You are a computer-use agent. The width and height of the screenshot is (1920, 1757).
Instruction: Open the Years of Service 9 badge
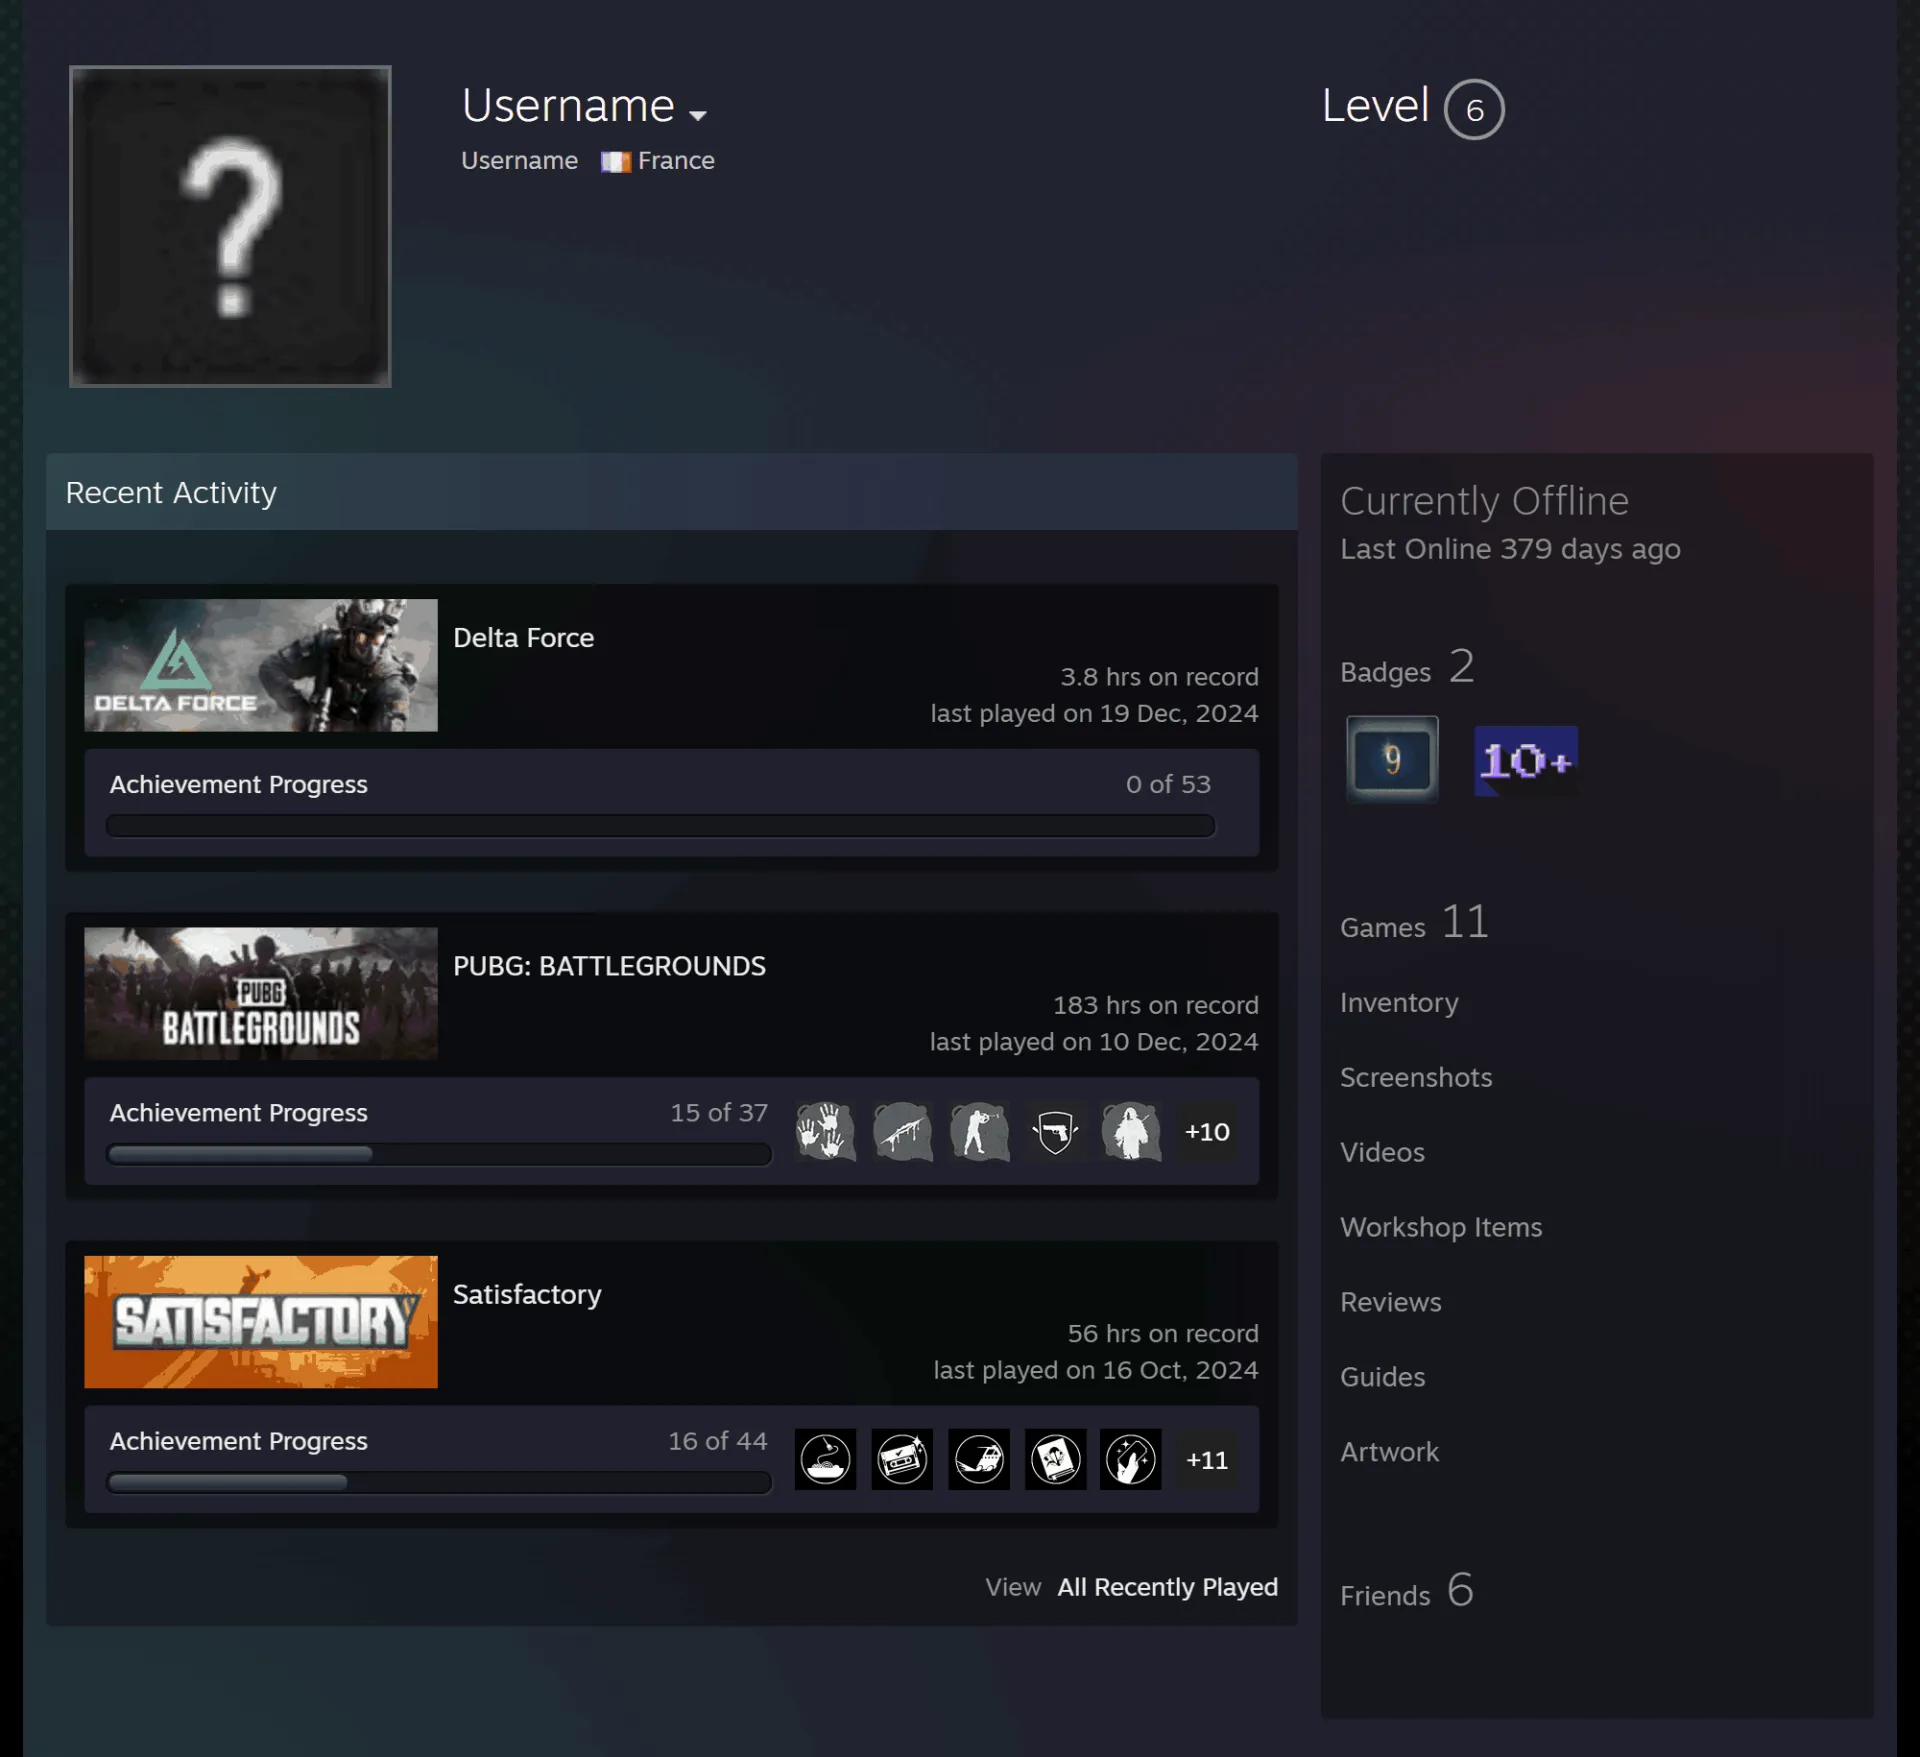point(1392,760)
